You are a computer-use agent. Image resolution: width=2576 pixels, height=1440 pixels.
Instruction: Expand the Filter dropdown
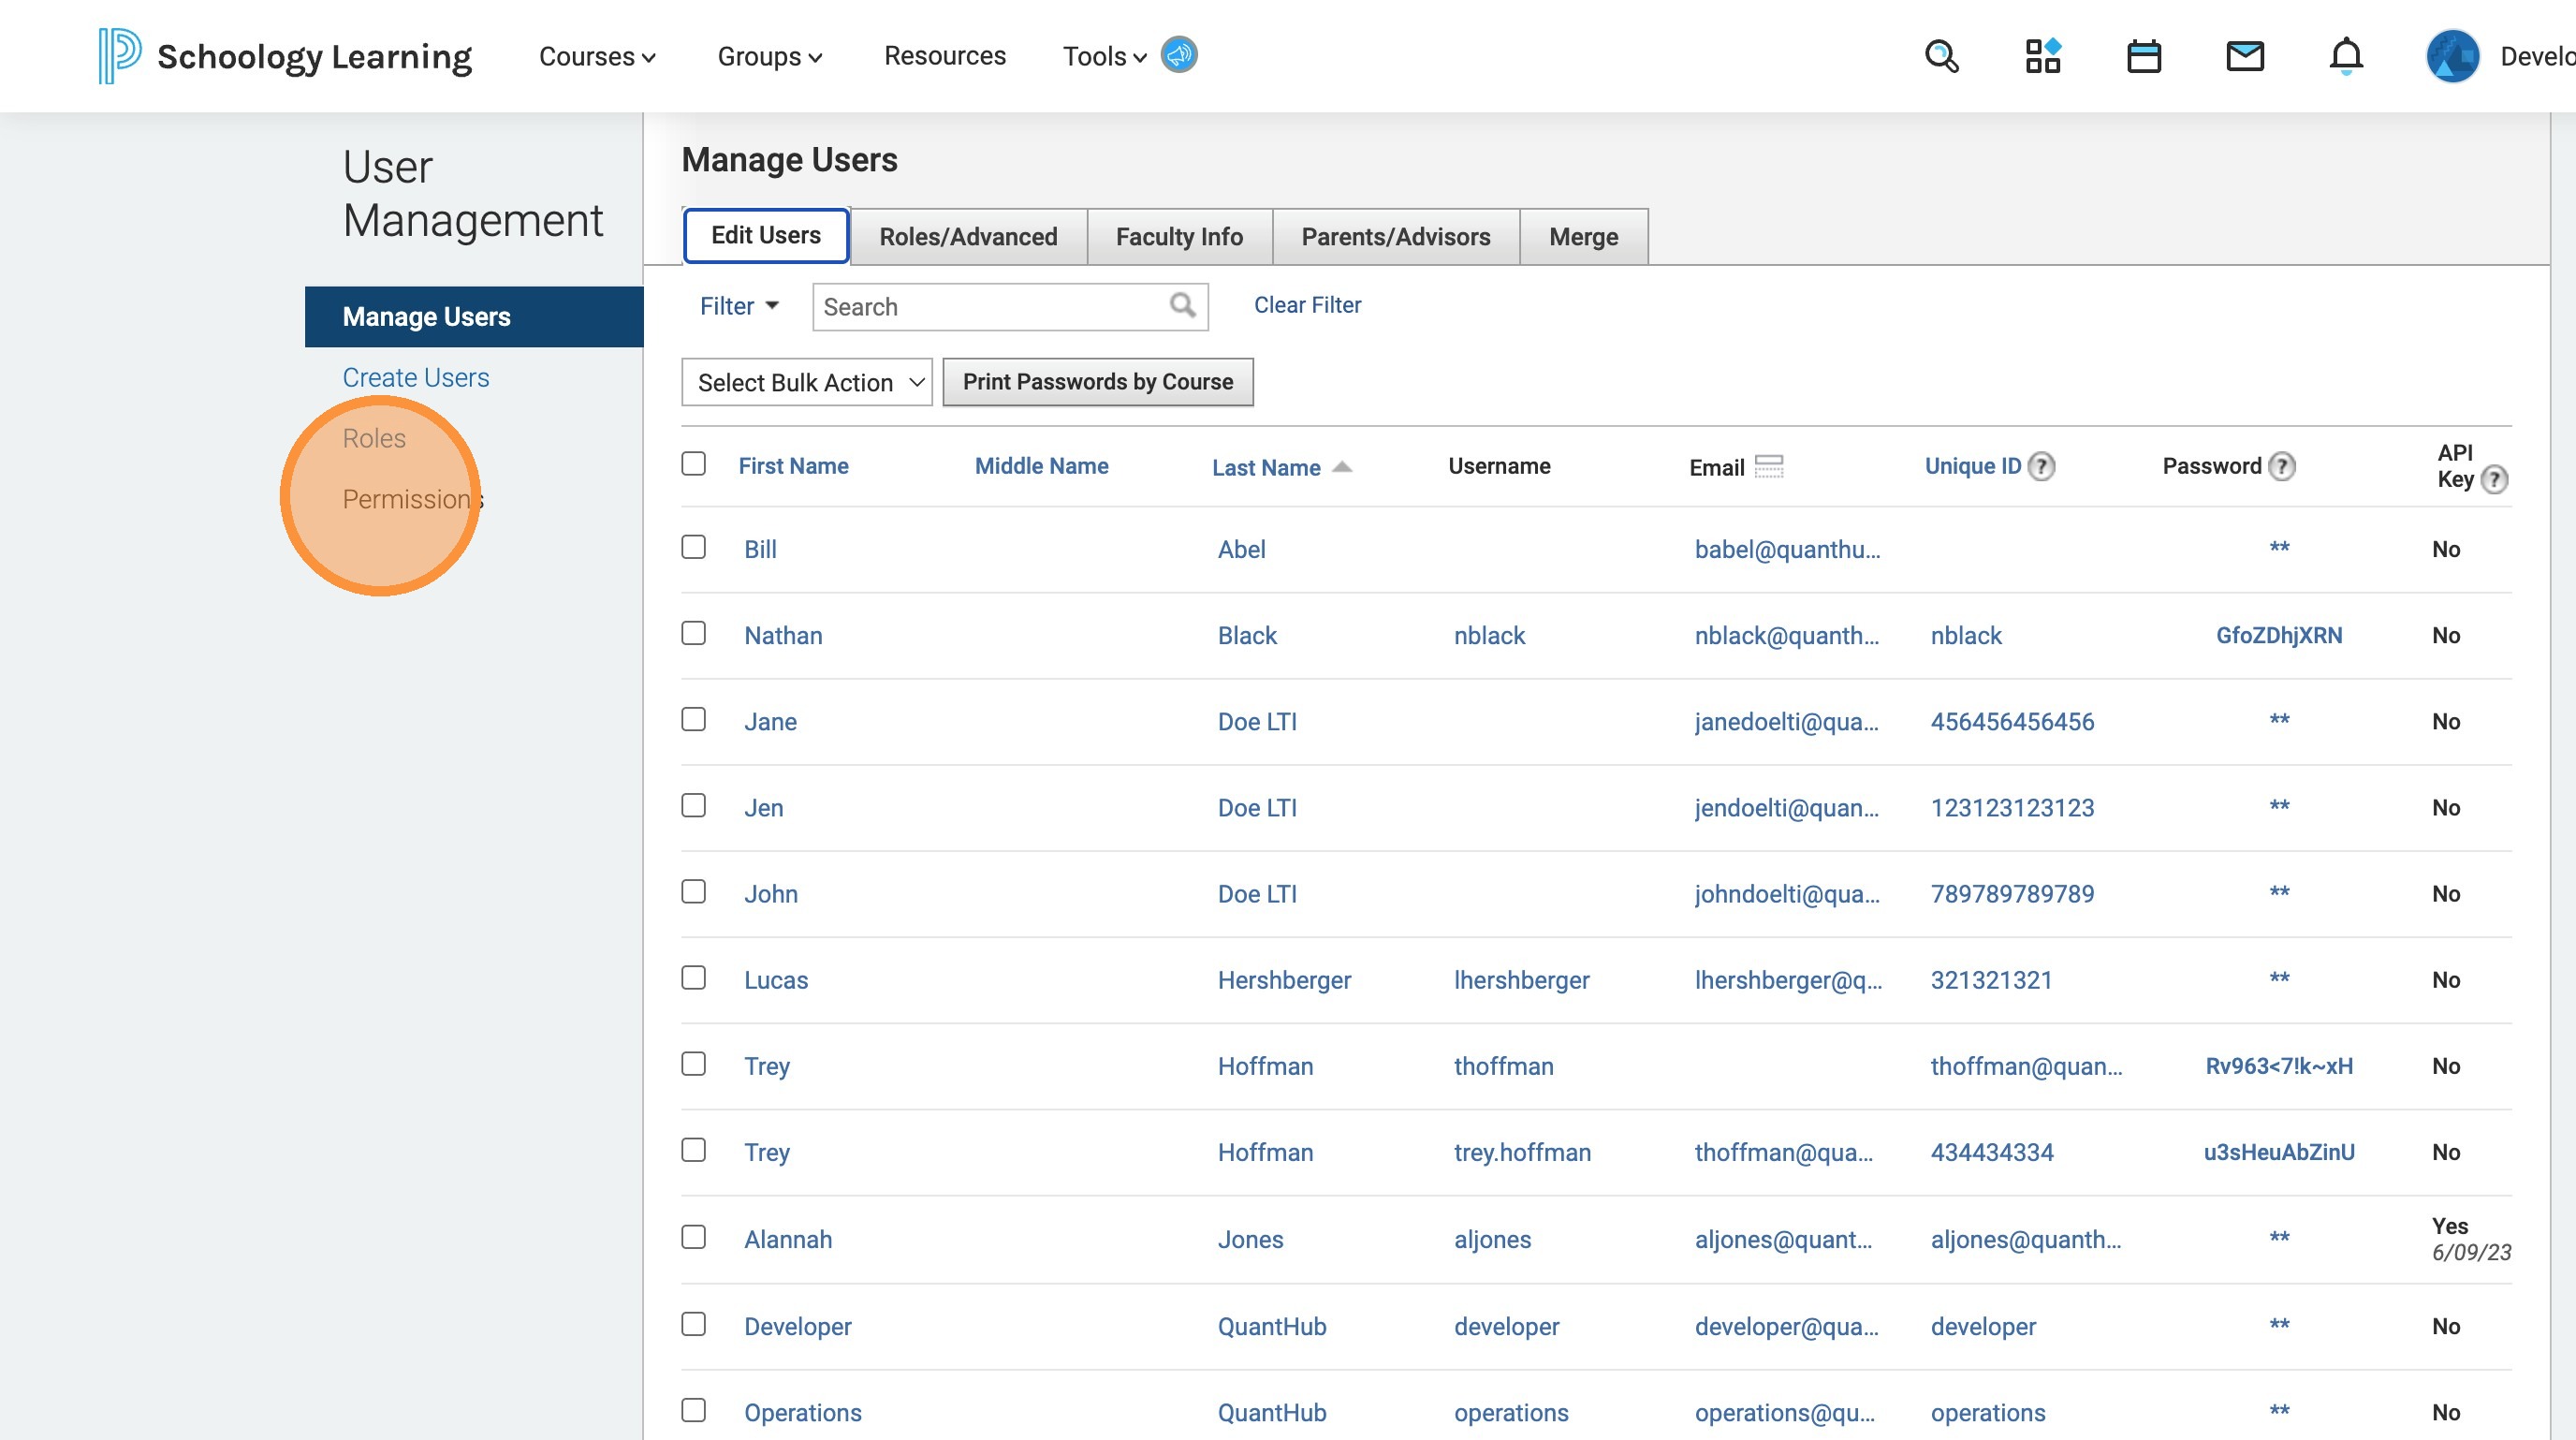point(738,306)
